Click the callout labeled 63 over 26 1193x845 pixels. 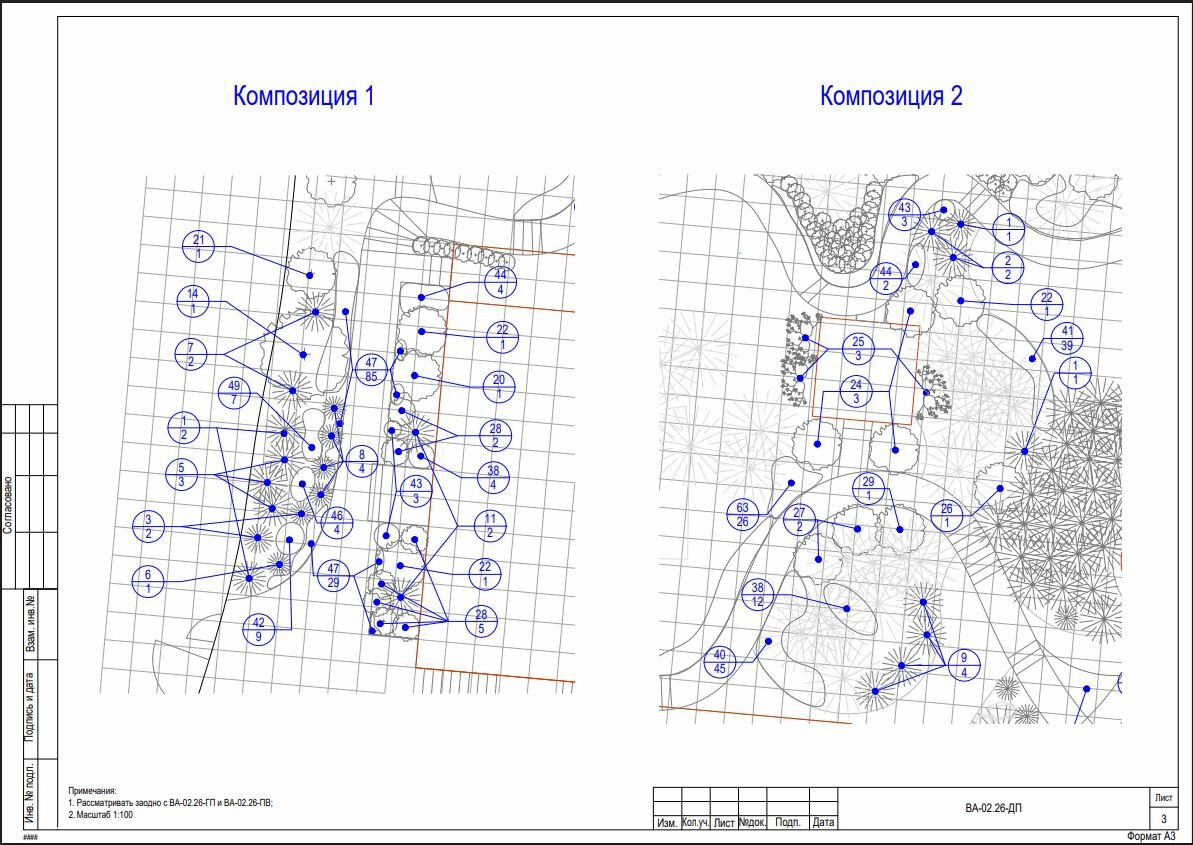tap(743, 515)
